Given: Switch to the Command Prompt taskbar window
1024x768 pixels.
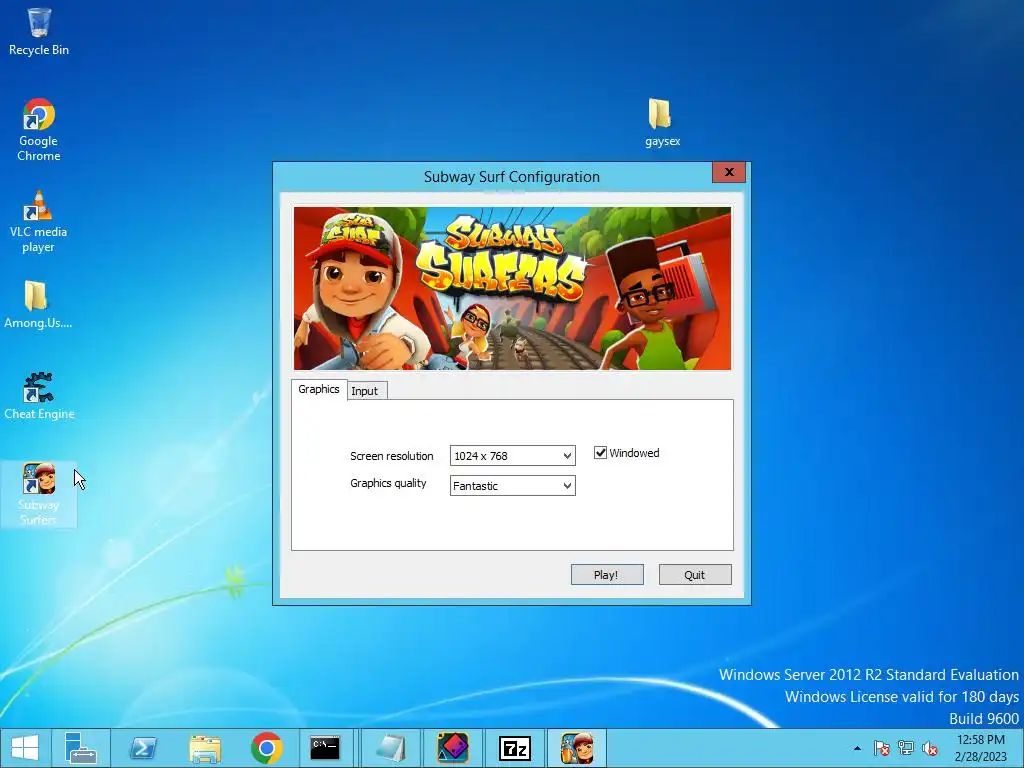Looking at the screenshot, I should coord(325,748).
